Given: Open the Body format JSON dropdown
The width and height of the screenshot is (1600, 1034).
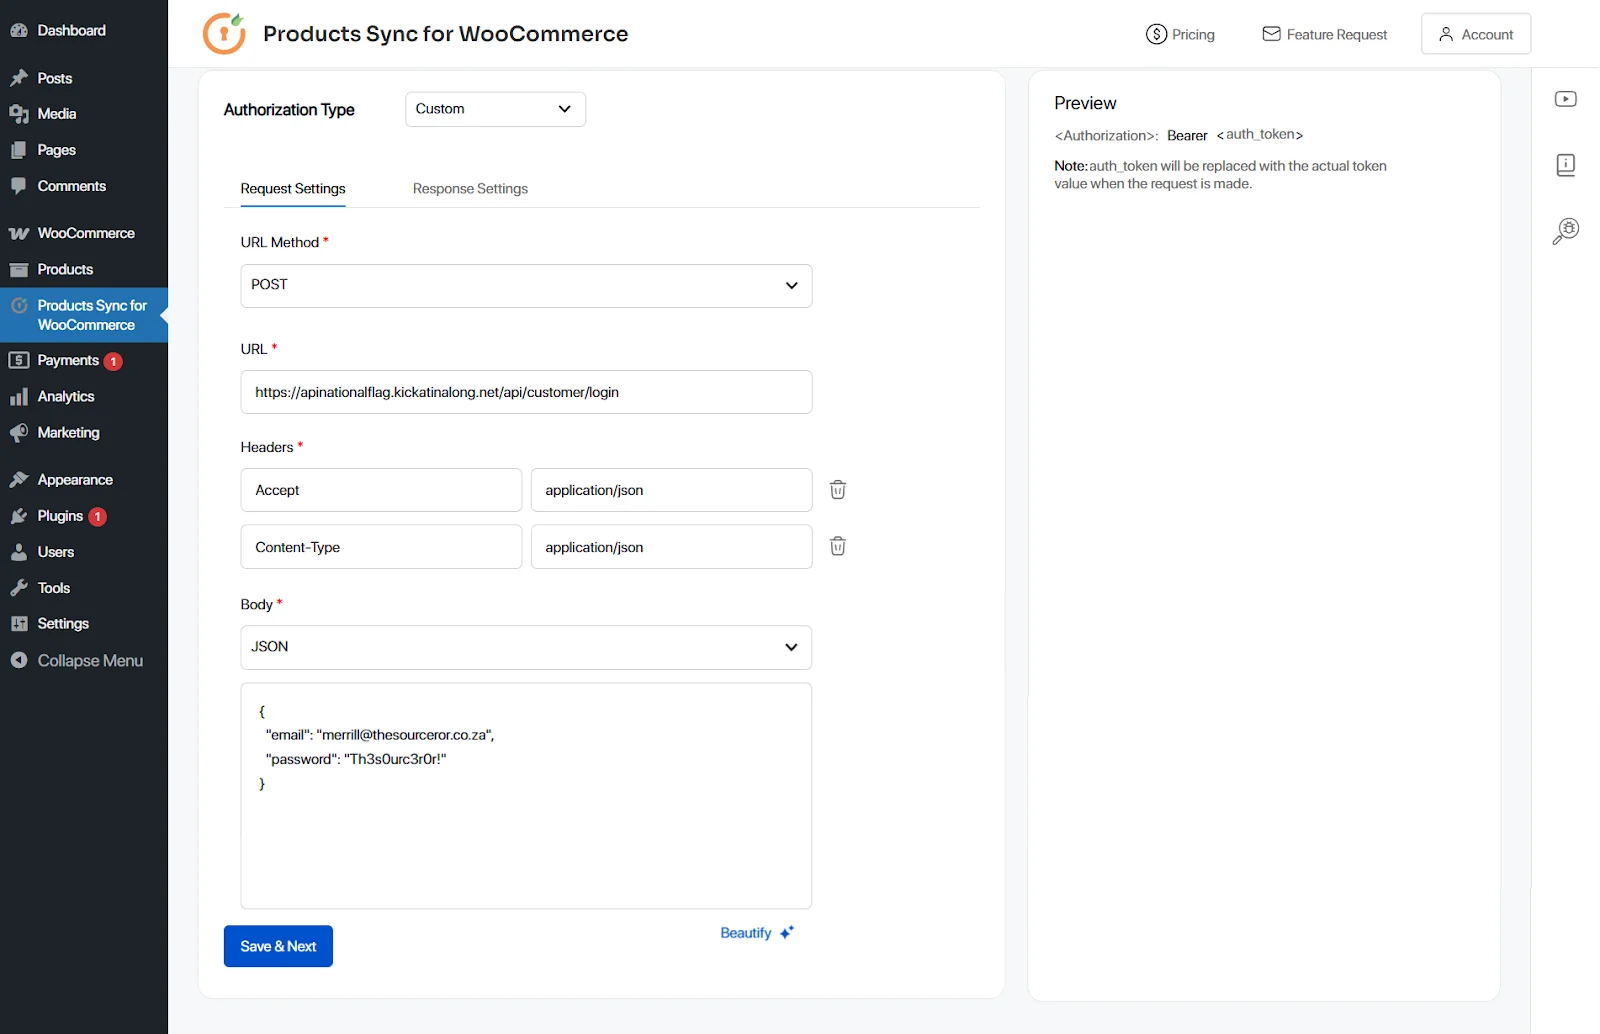Looking at the screenshot, I should pyautogui.click(x=526, y=647).
